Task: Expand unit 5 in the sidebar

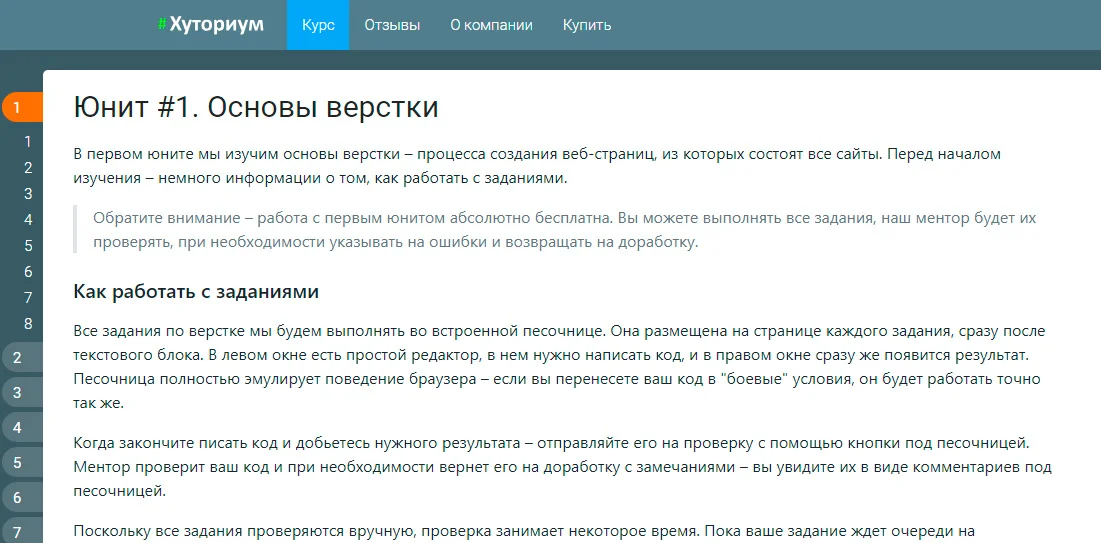Action: click(x=22, y=463)
